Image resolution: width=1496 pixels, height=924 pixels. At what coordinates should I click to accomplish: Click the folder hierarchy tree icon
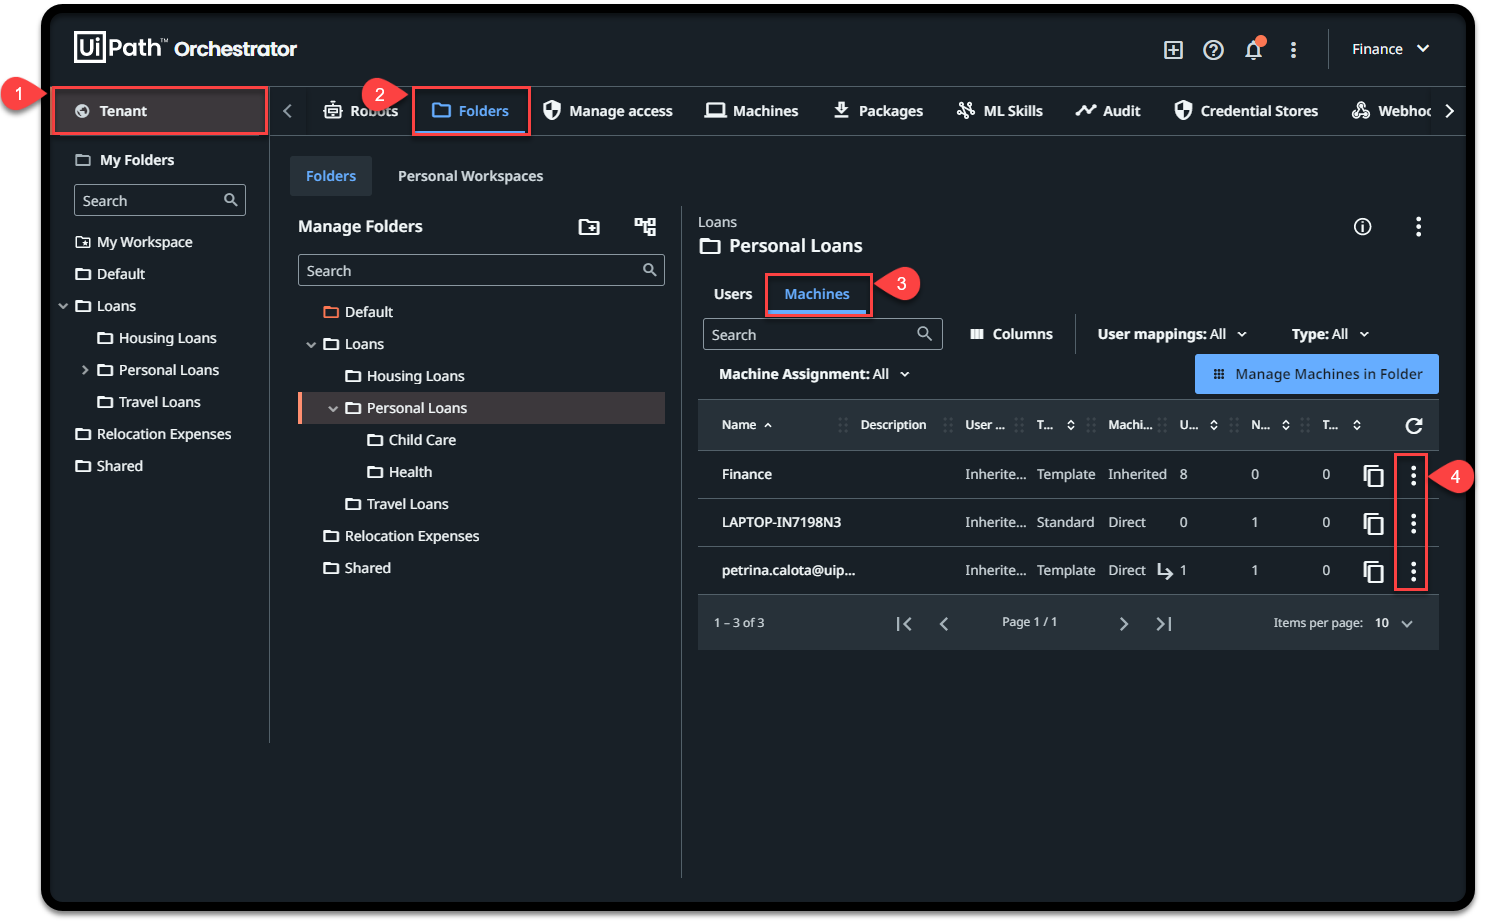click(645, 226)
